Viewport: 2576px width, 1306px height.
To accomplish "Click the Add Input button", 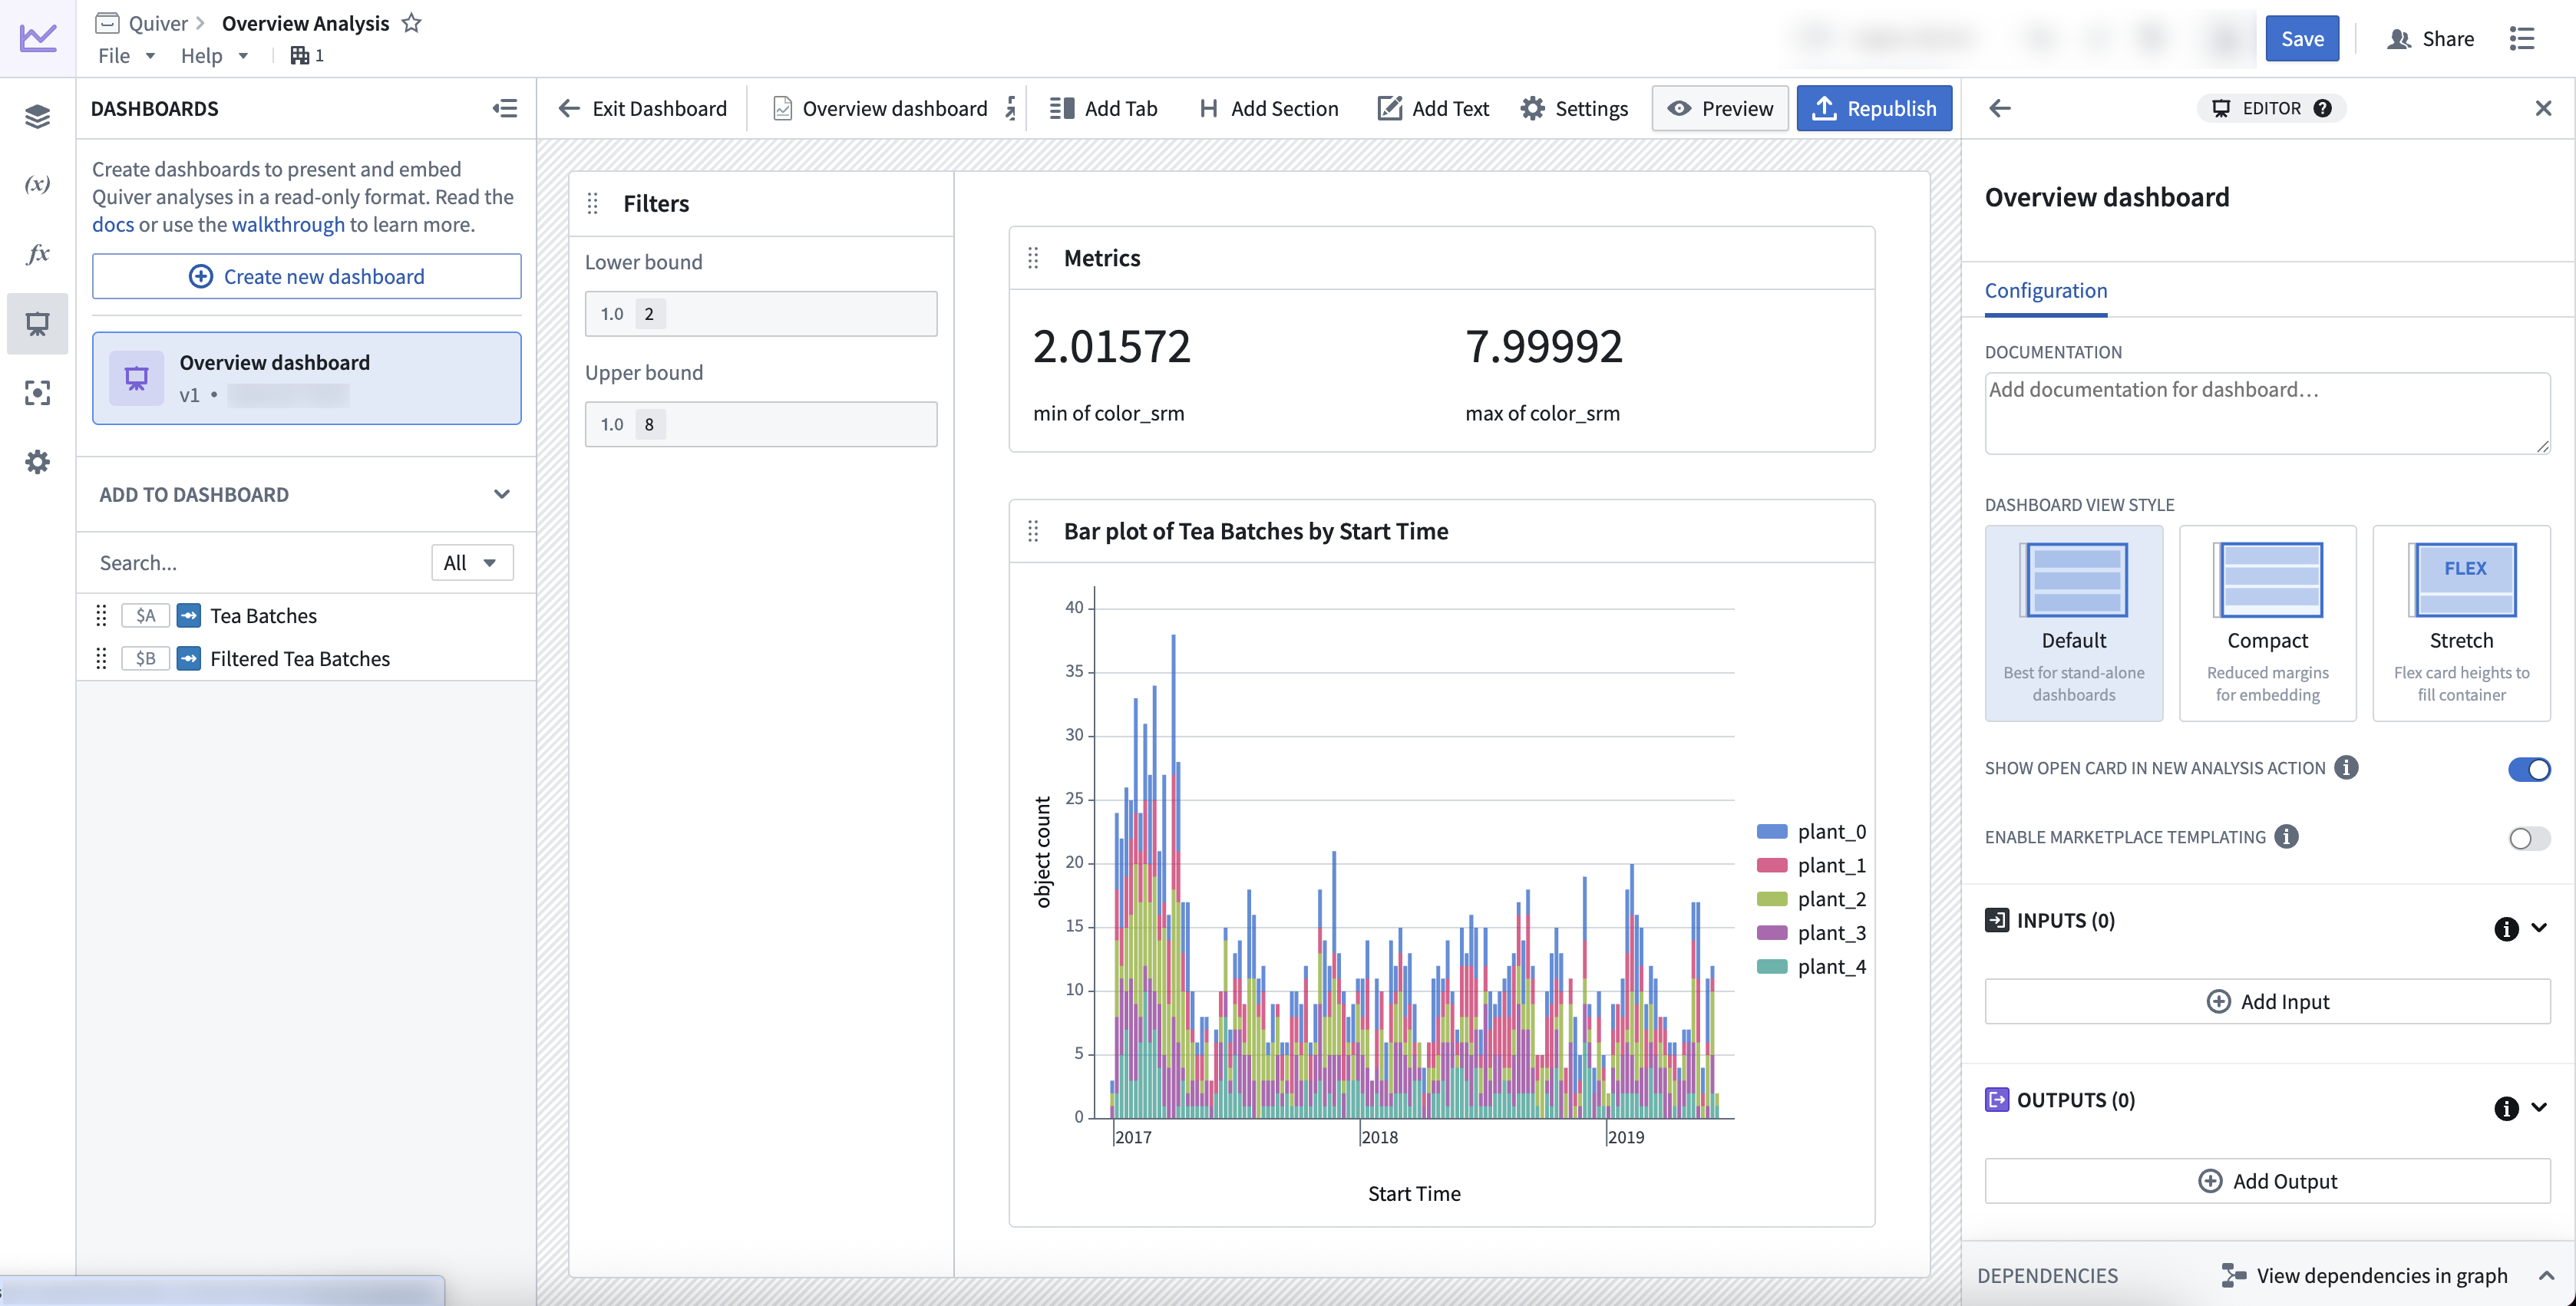I will click(x=2267, y=1001).
